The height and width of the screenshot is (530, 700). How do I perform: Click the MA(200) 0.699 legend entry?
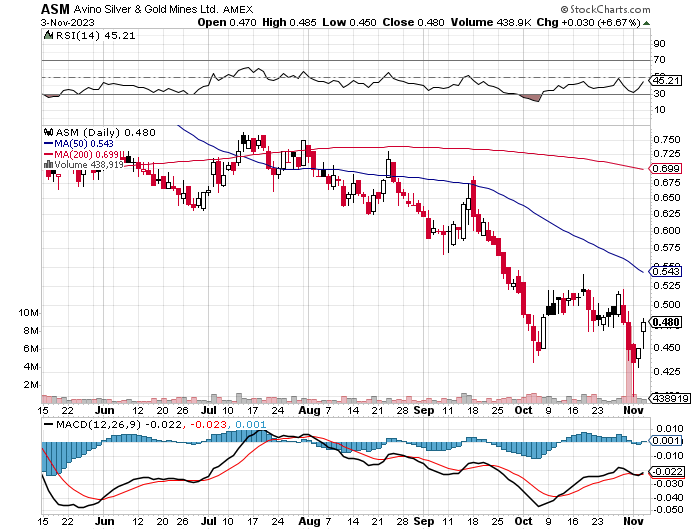pos(87,154)
